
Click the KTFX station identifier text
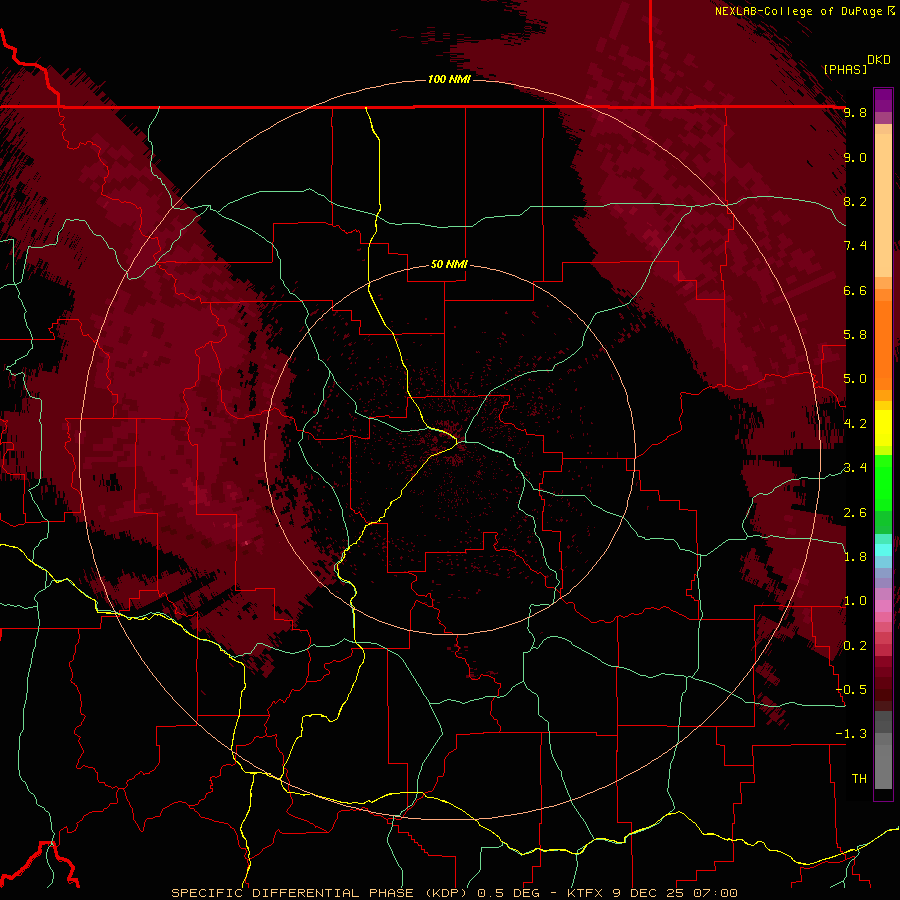pos(585,893)
